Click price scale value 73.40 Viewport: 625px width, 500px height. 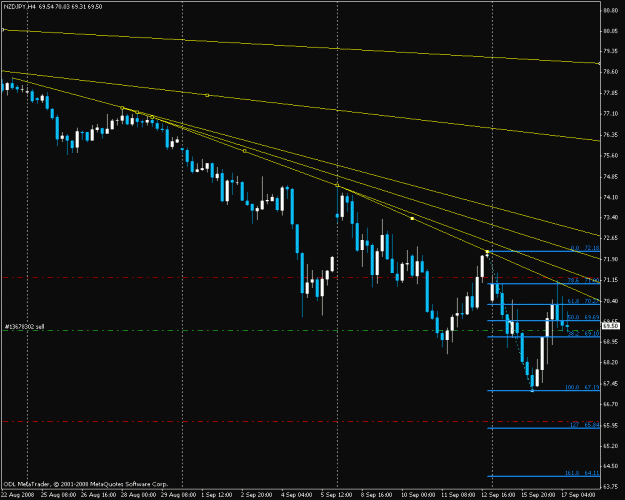coord(611,217)
